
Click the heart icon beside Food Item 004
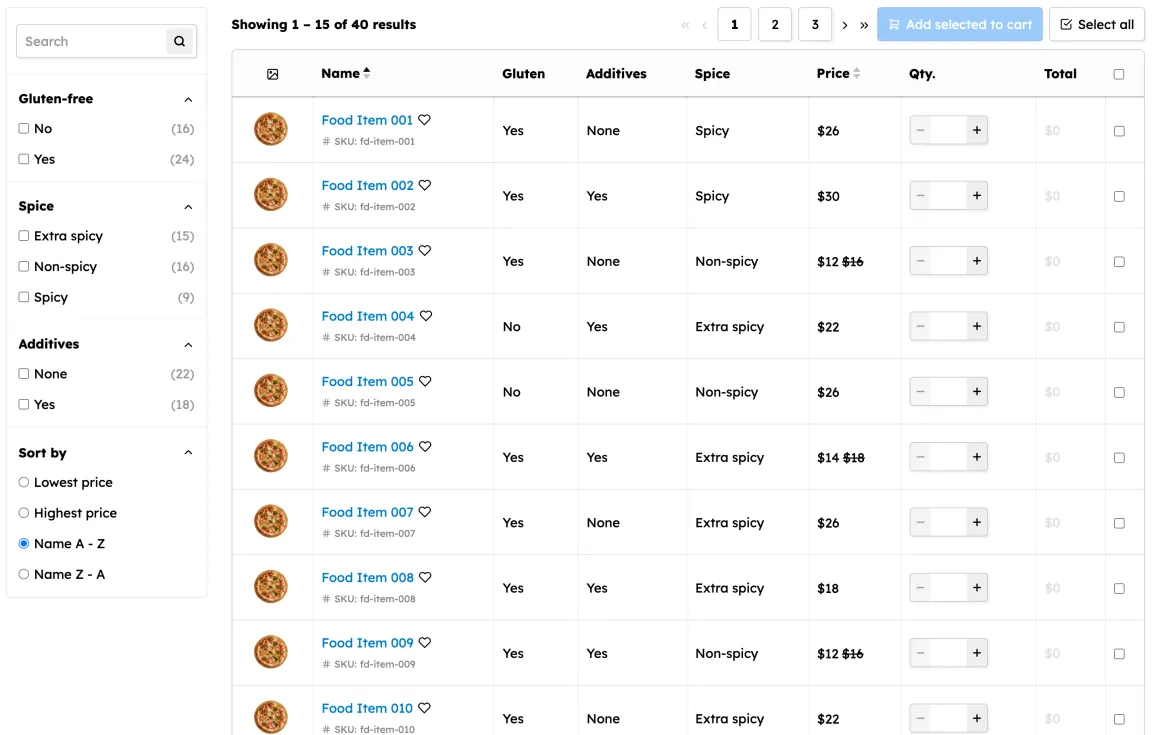(425, 316)
